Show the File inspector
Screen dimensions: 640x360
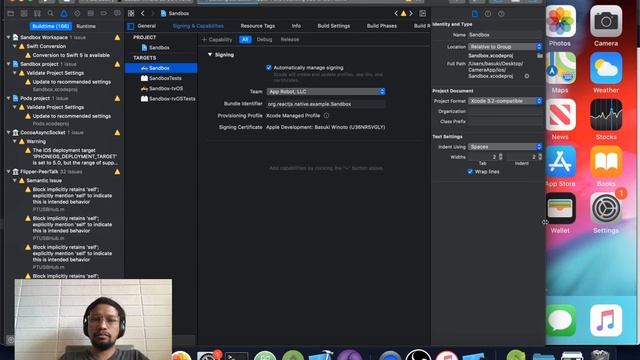475,14
